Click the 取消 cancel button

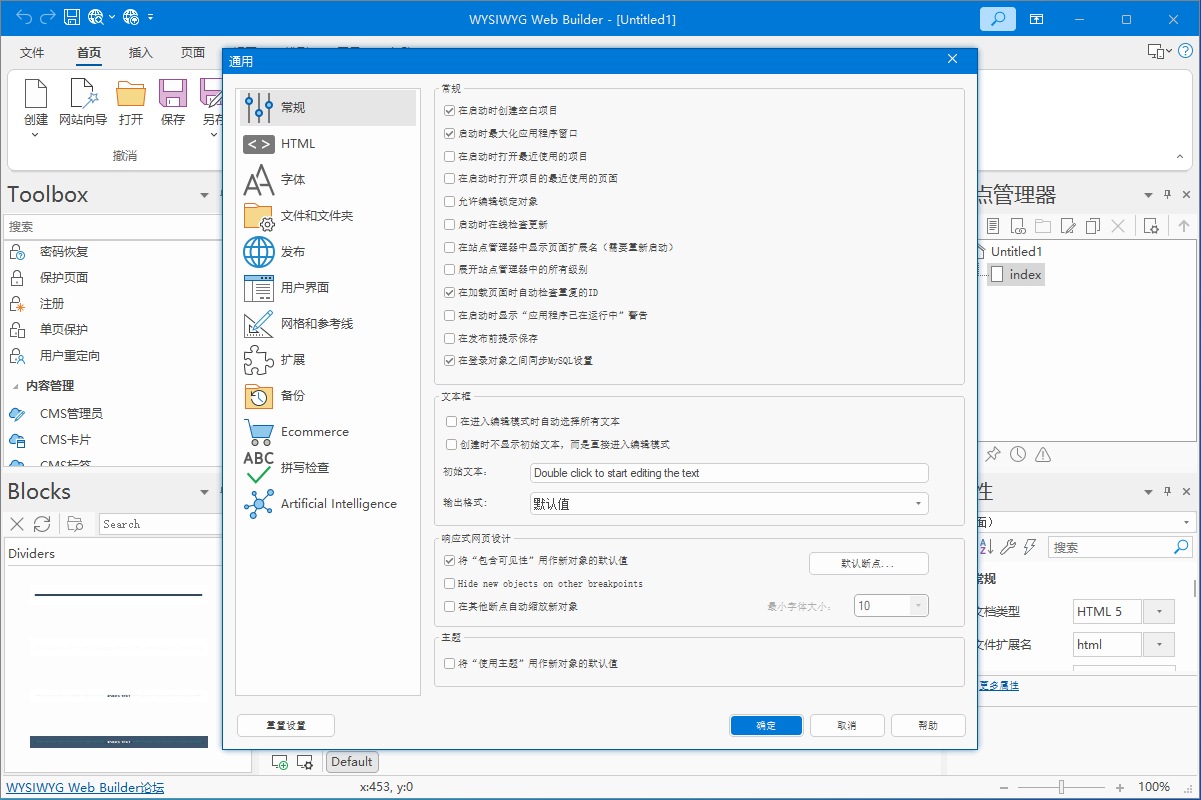click(x=846, y=726)
